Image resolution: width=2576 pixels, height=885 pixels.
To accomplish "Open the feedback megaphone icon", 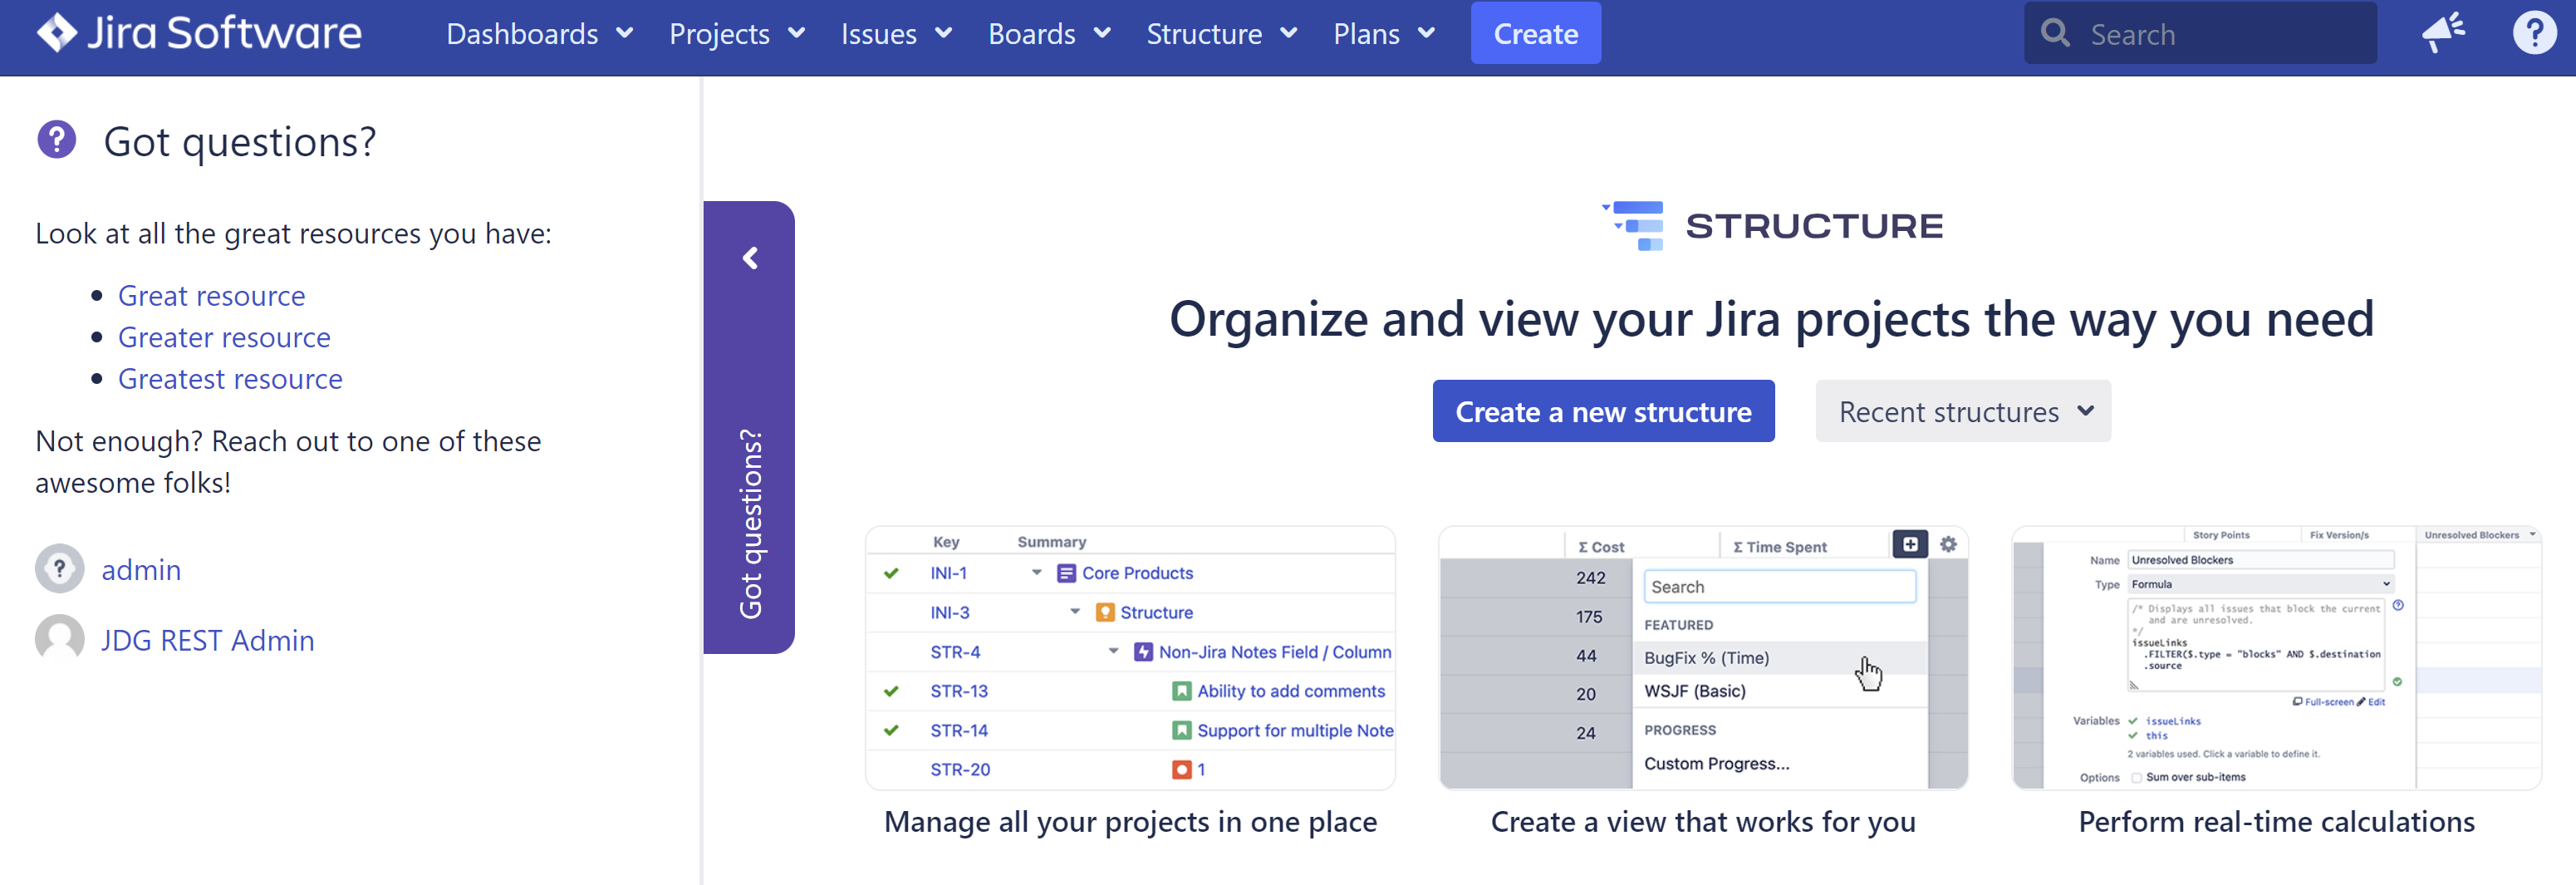I will coord(2443,34).
